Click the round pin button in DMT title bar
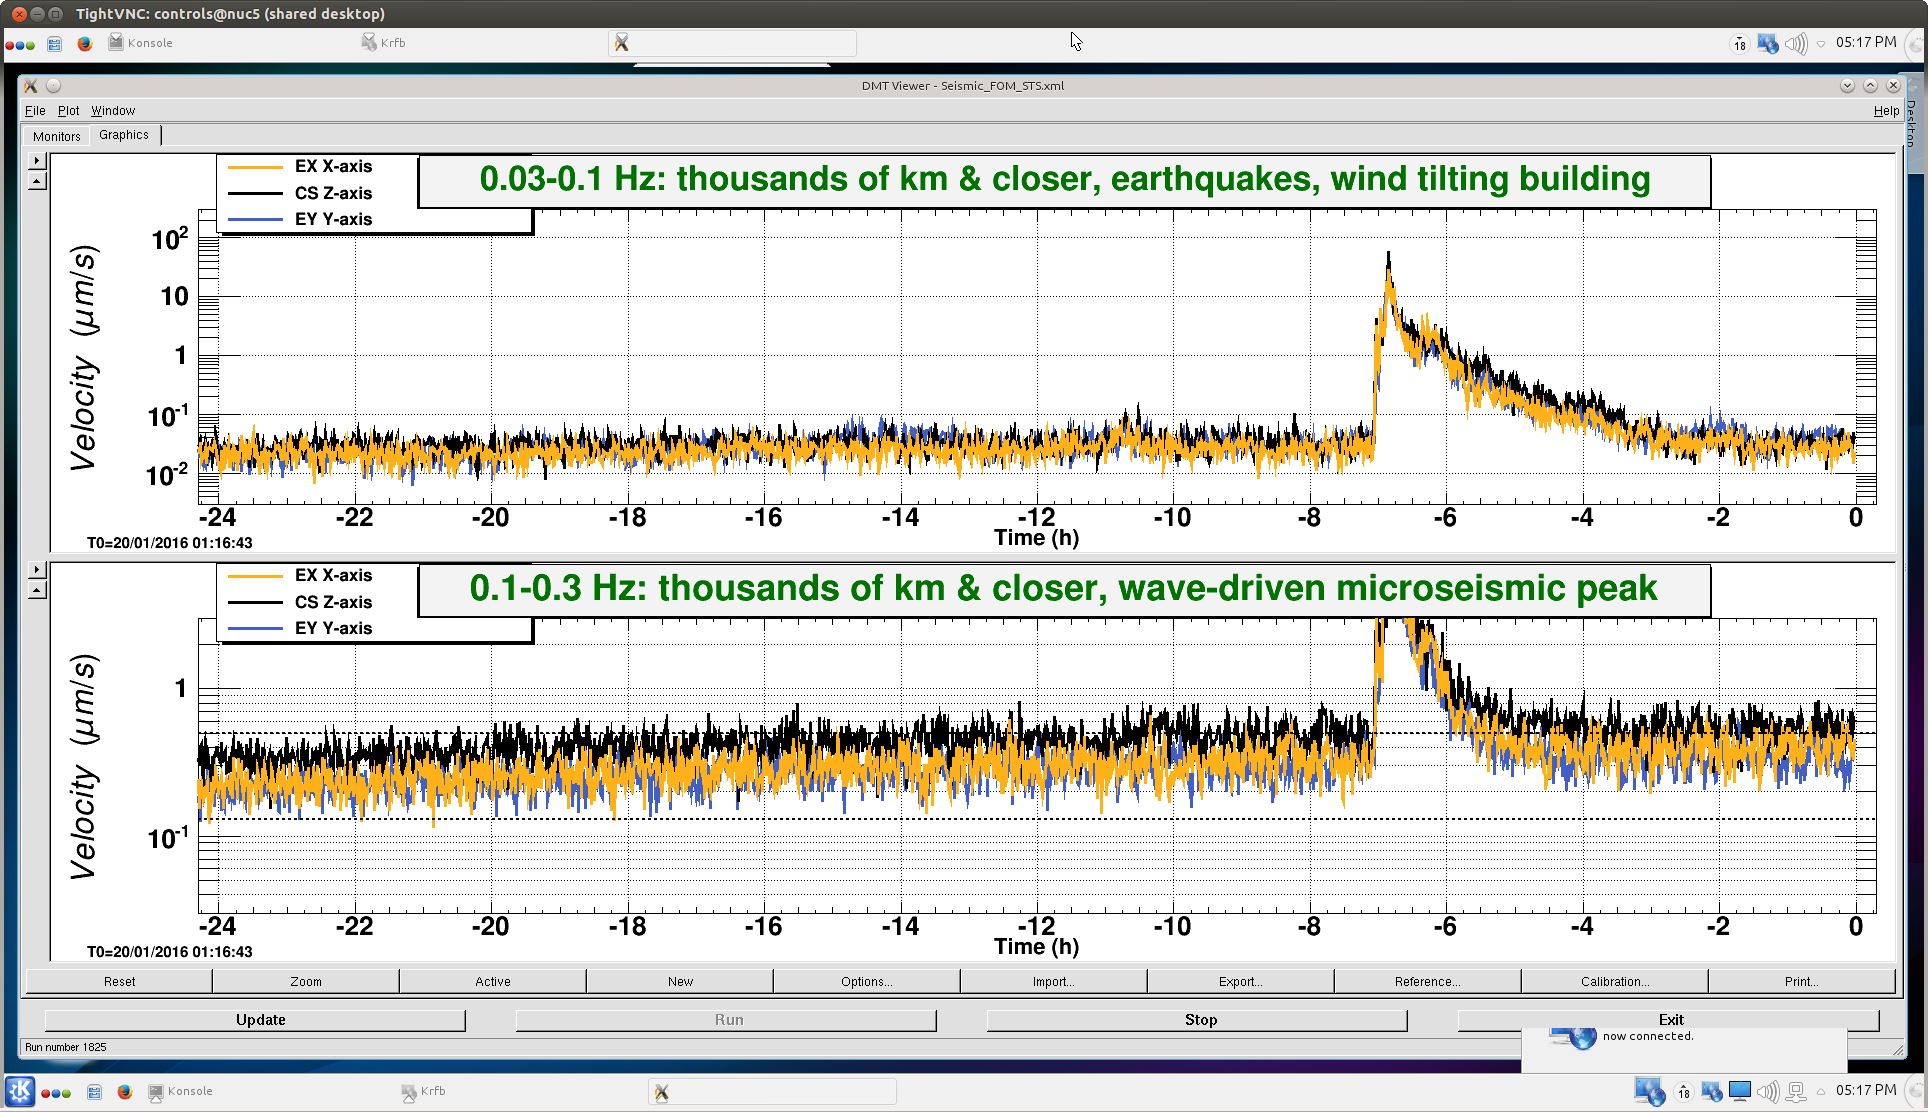 [54, 86]
